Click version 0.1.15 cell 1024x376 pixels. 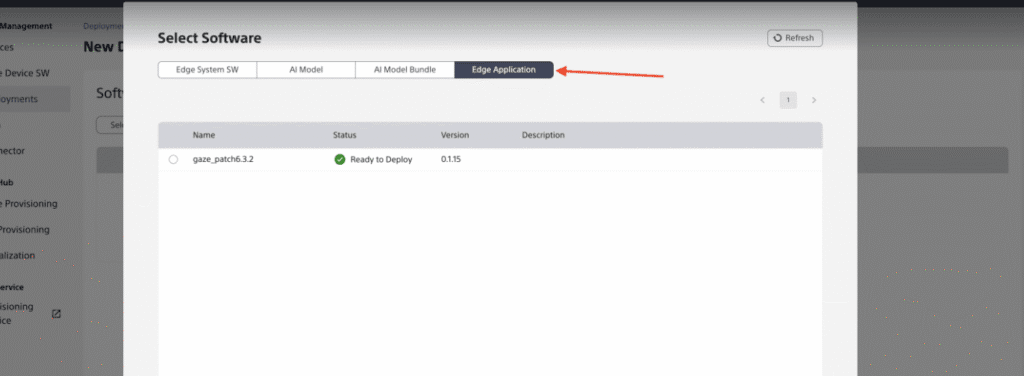coord(451,159)
